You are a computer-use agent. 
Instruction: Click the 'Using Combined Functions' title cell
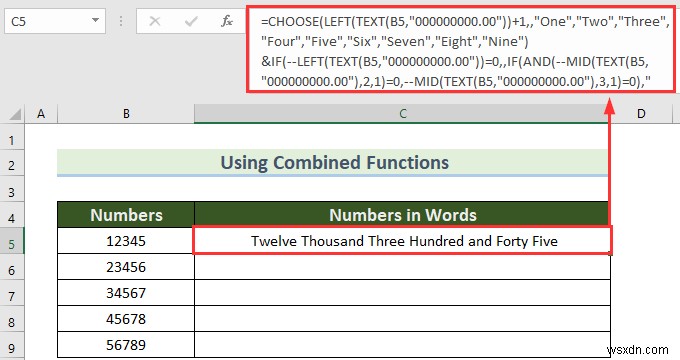click(333, 163)
